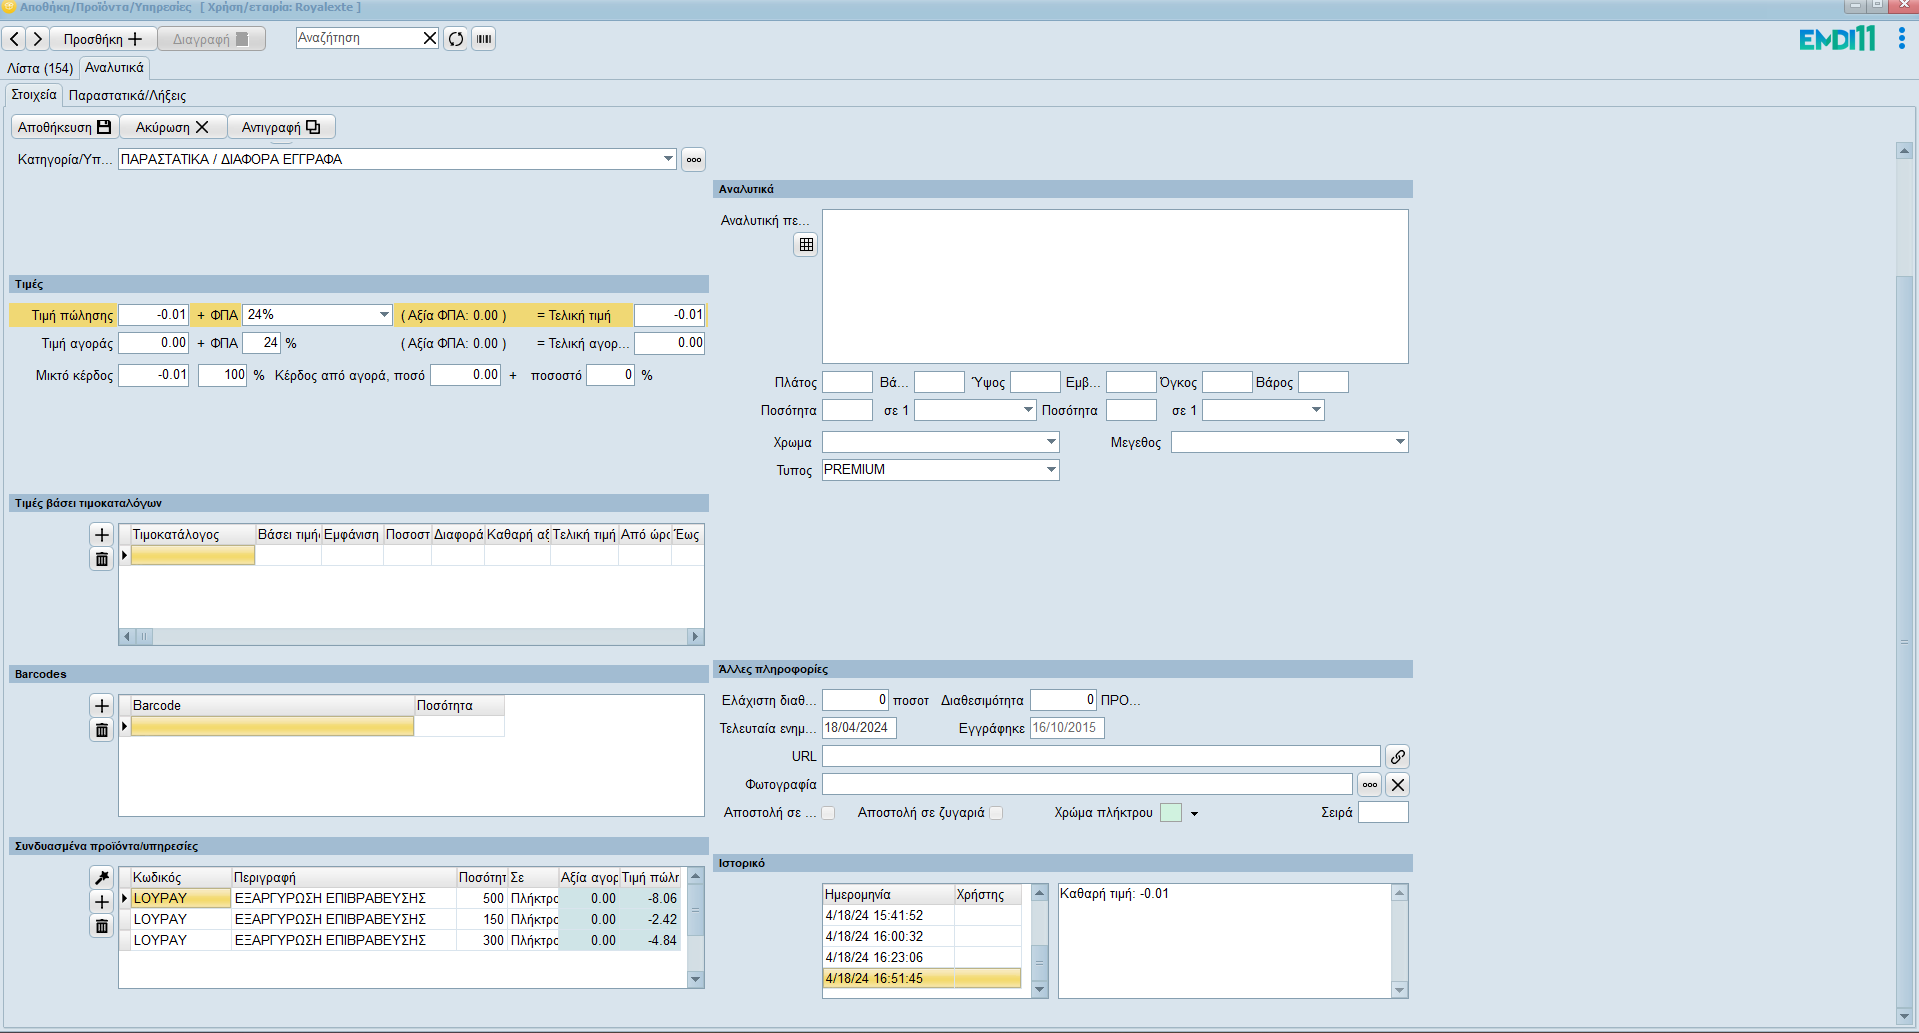Open the Στοιχεία tab
Viewport: 1919px width, 1033px height.
pos(34,95)
